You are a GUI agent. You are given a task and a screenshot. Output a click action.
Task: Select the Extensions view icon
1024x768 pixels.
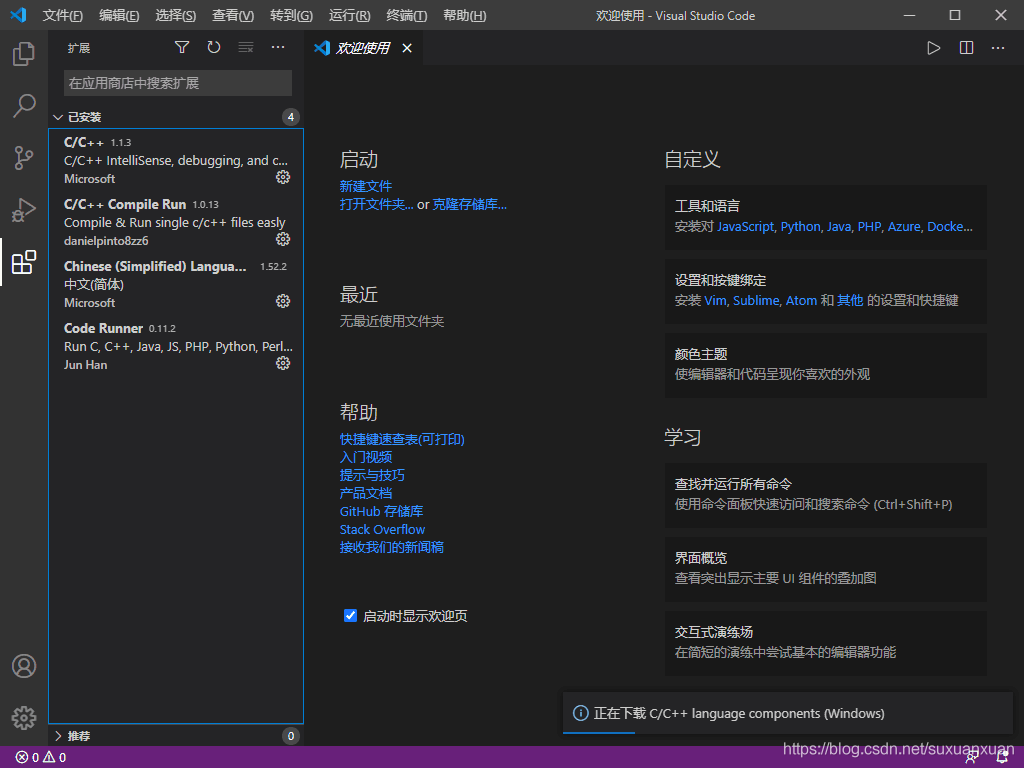click(x=24, y=262)
